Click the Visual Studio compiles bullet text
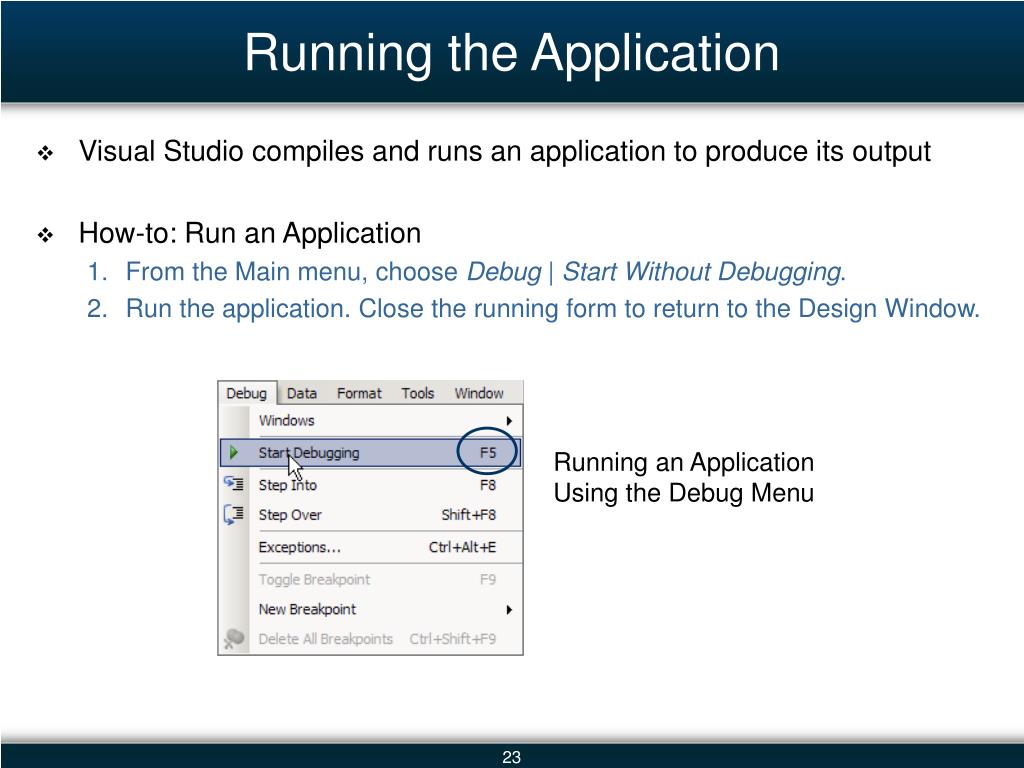Image resolution: width=1024 pixels, height=768 pixels. tap(505, 152)
